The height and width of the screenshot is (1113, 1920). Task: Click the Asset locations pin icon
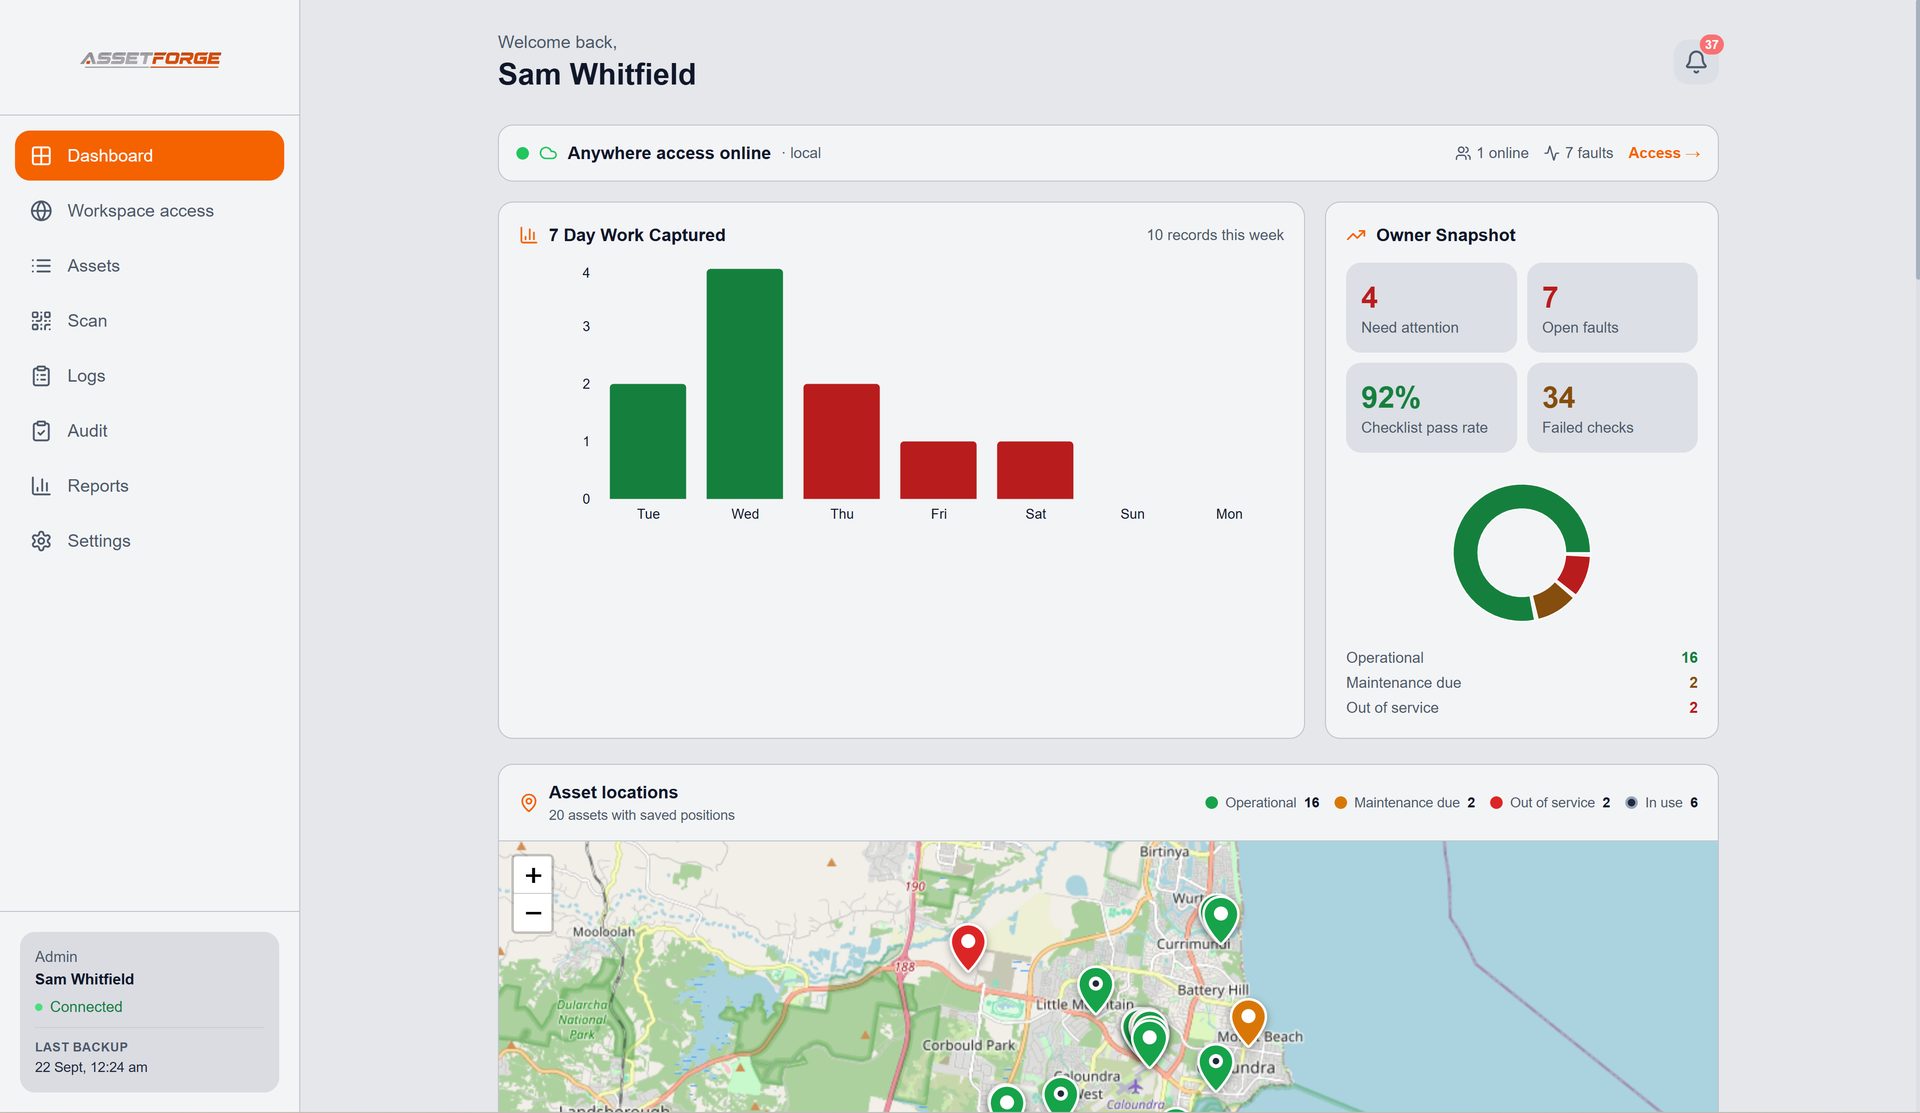(529, 802)
